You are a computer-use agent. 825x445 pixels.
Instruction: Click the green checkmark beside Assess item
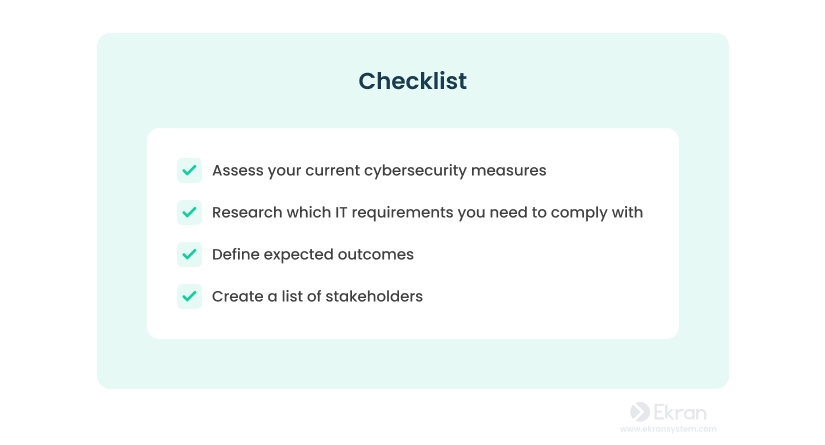pos(189,170)
